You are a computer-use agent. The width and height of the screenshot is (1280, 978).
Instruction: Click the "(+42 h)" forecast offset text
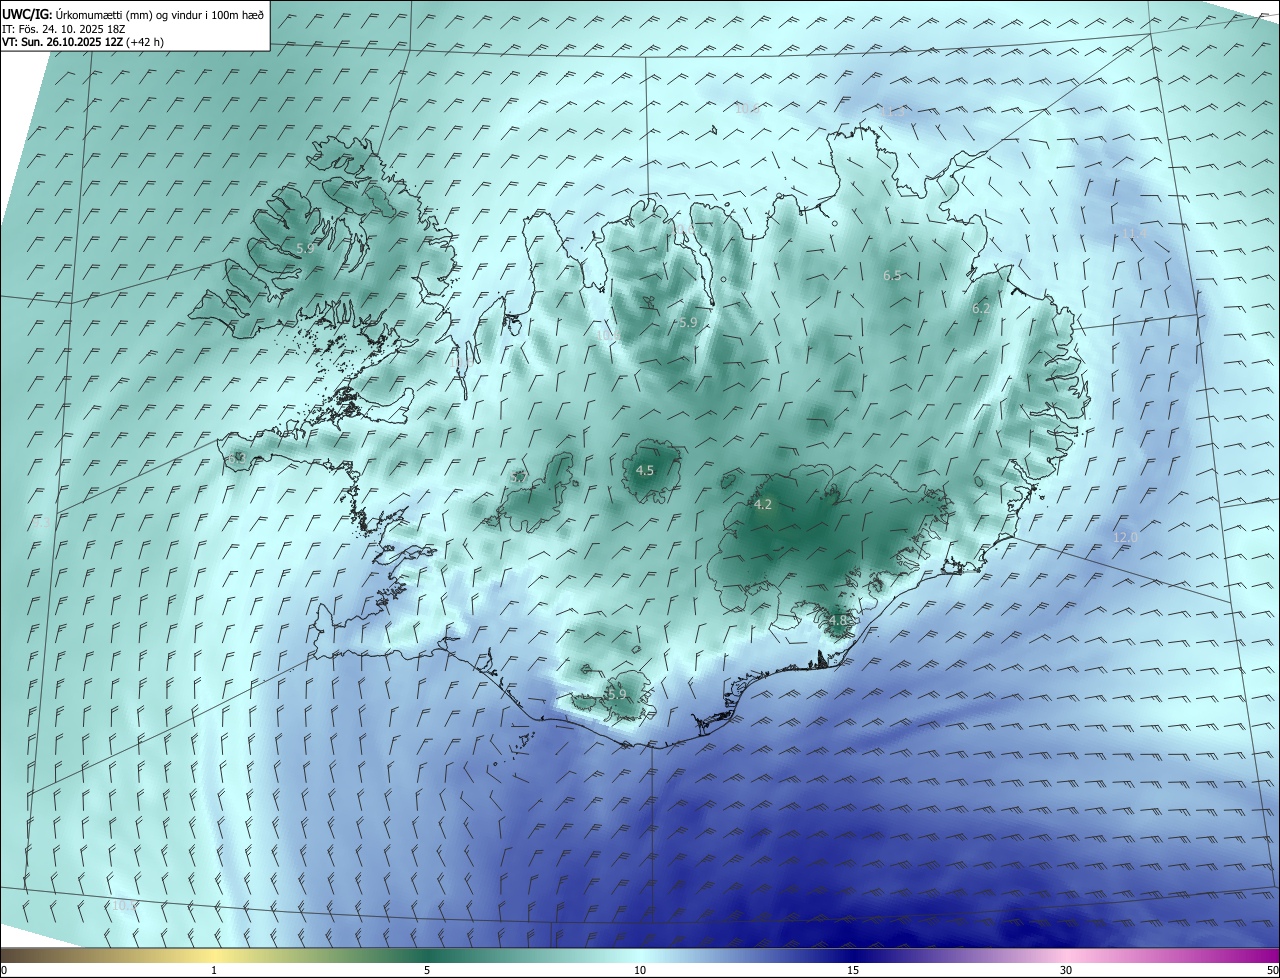point(146,42)
